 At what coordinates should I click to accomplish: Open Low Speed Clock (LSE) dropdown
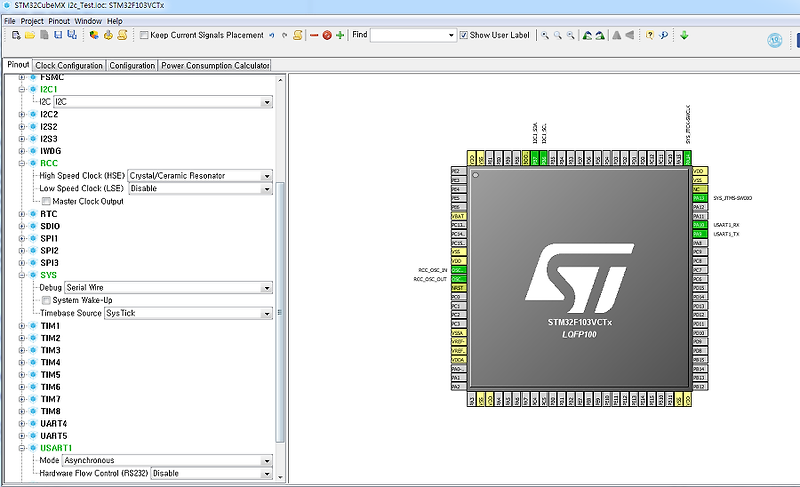(x=200, y=188)
